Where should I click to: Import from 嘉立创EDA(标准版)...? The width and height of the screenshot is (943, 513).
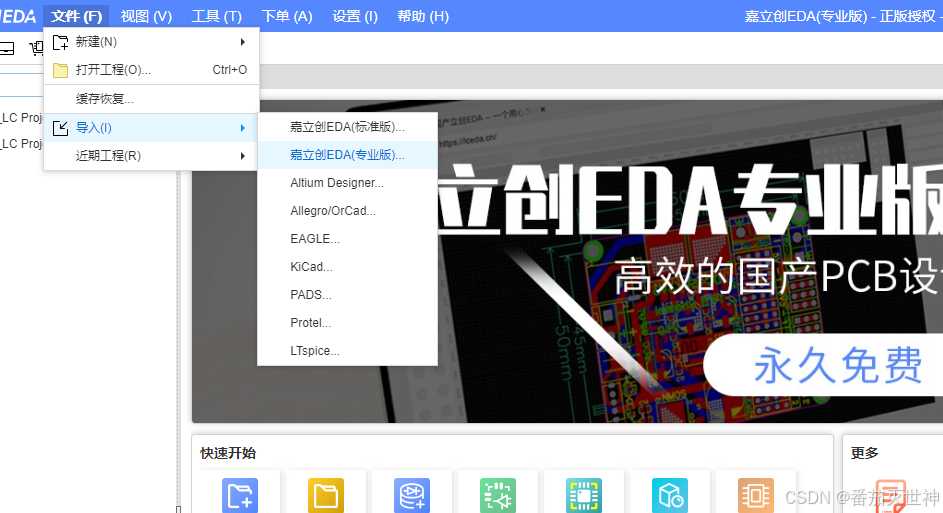(x=347, y=127)
